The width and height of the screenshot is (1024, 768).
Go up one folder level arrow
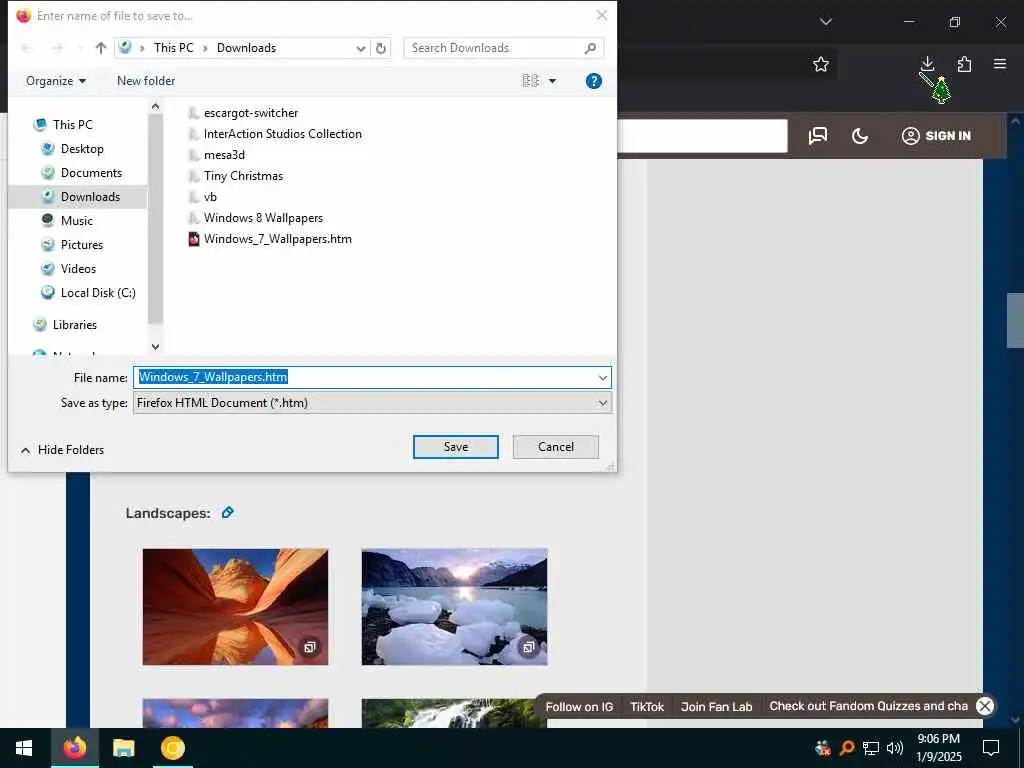(x=101, y=48)
